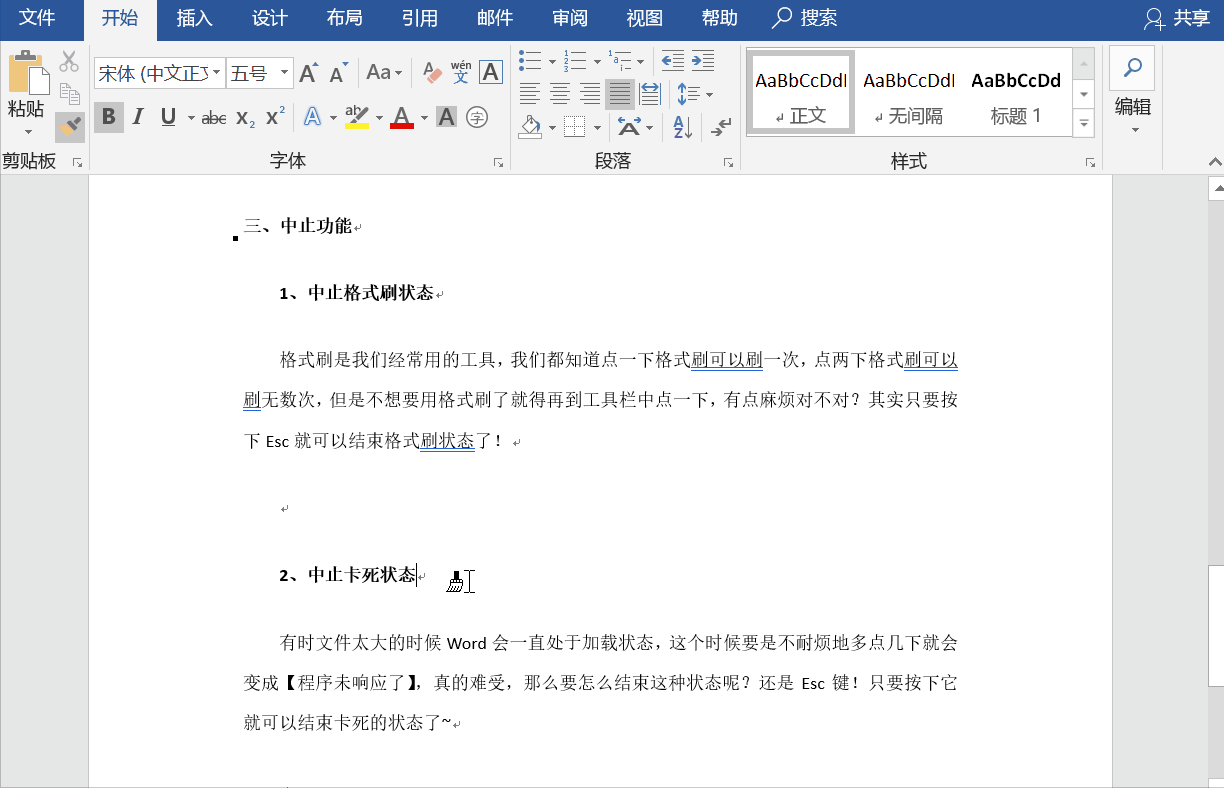
Task: Click the Cut scissors icon
Action: [68, 62]
